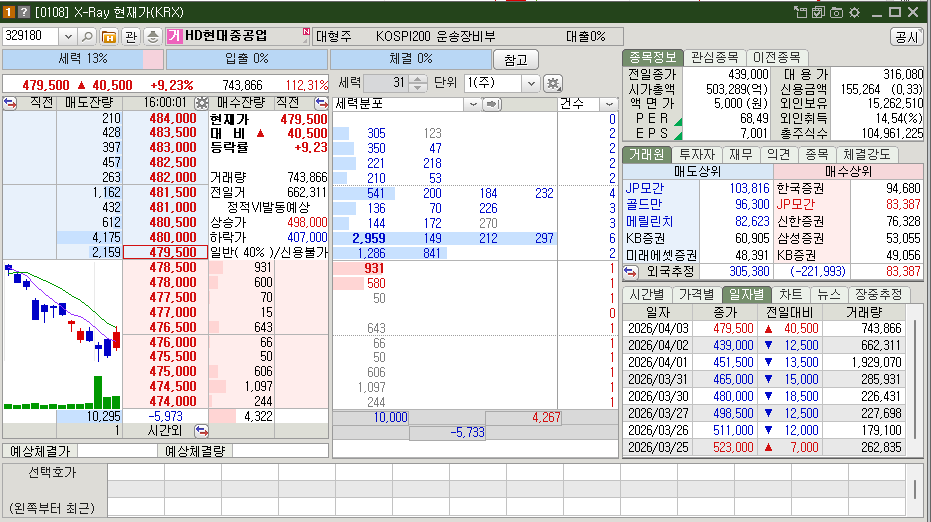Viewport: 931px width, 522px height.
Task: Click the 2,959 value in 세력분포
Action: coord(369,238)
